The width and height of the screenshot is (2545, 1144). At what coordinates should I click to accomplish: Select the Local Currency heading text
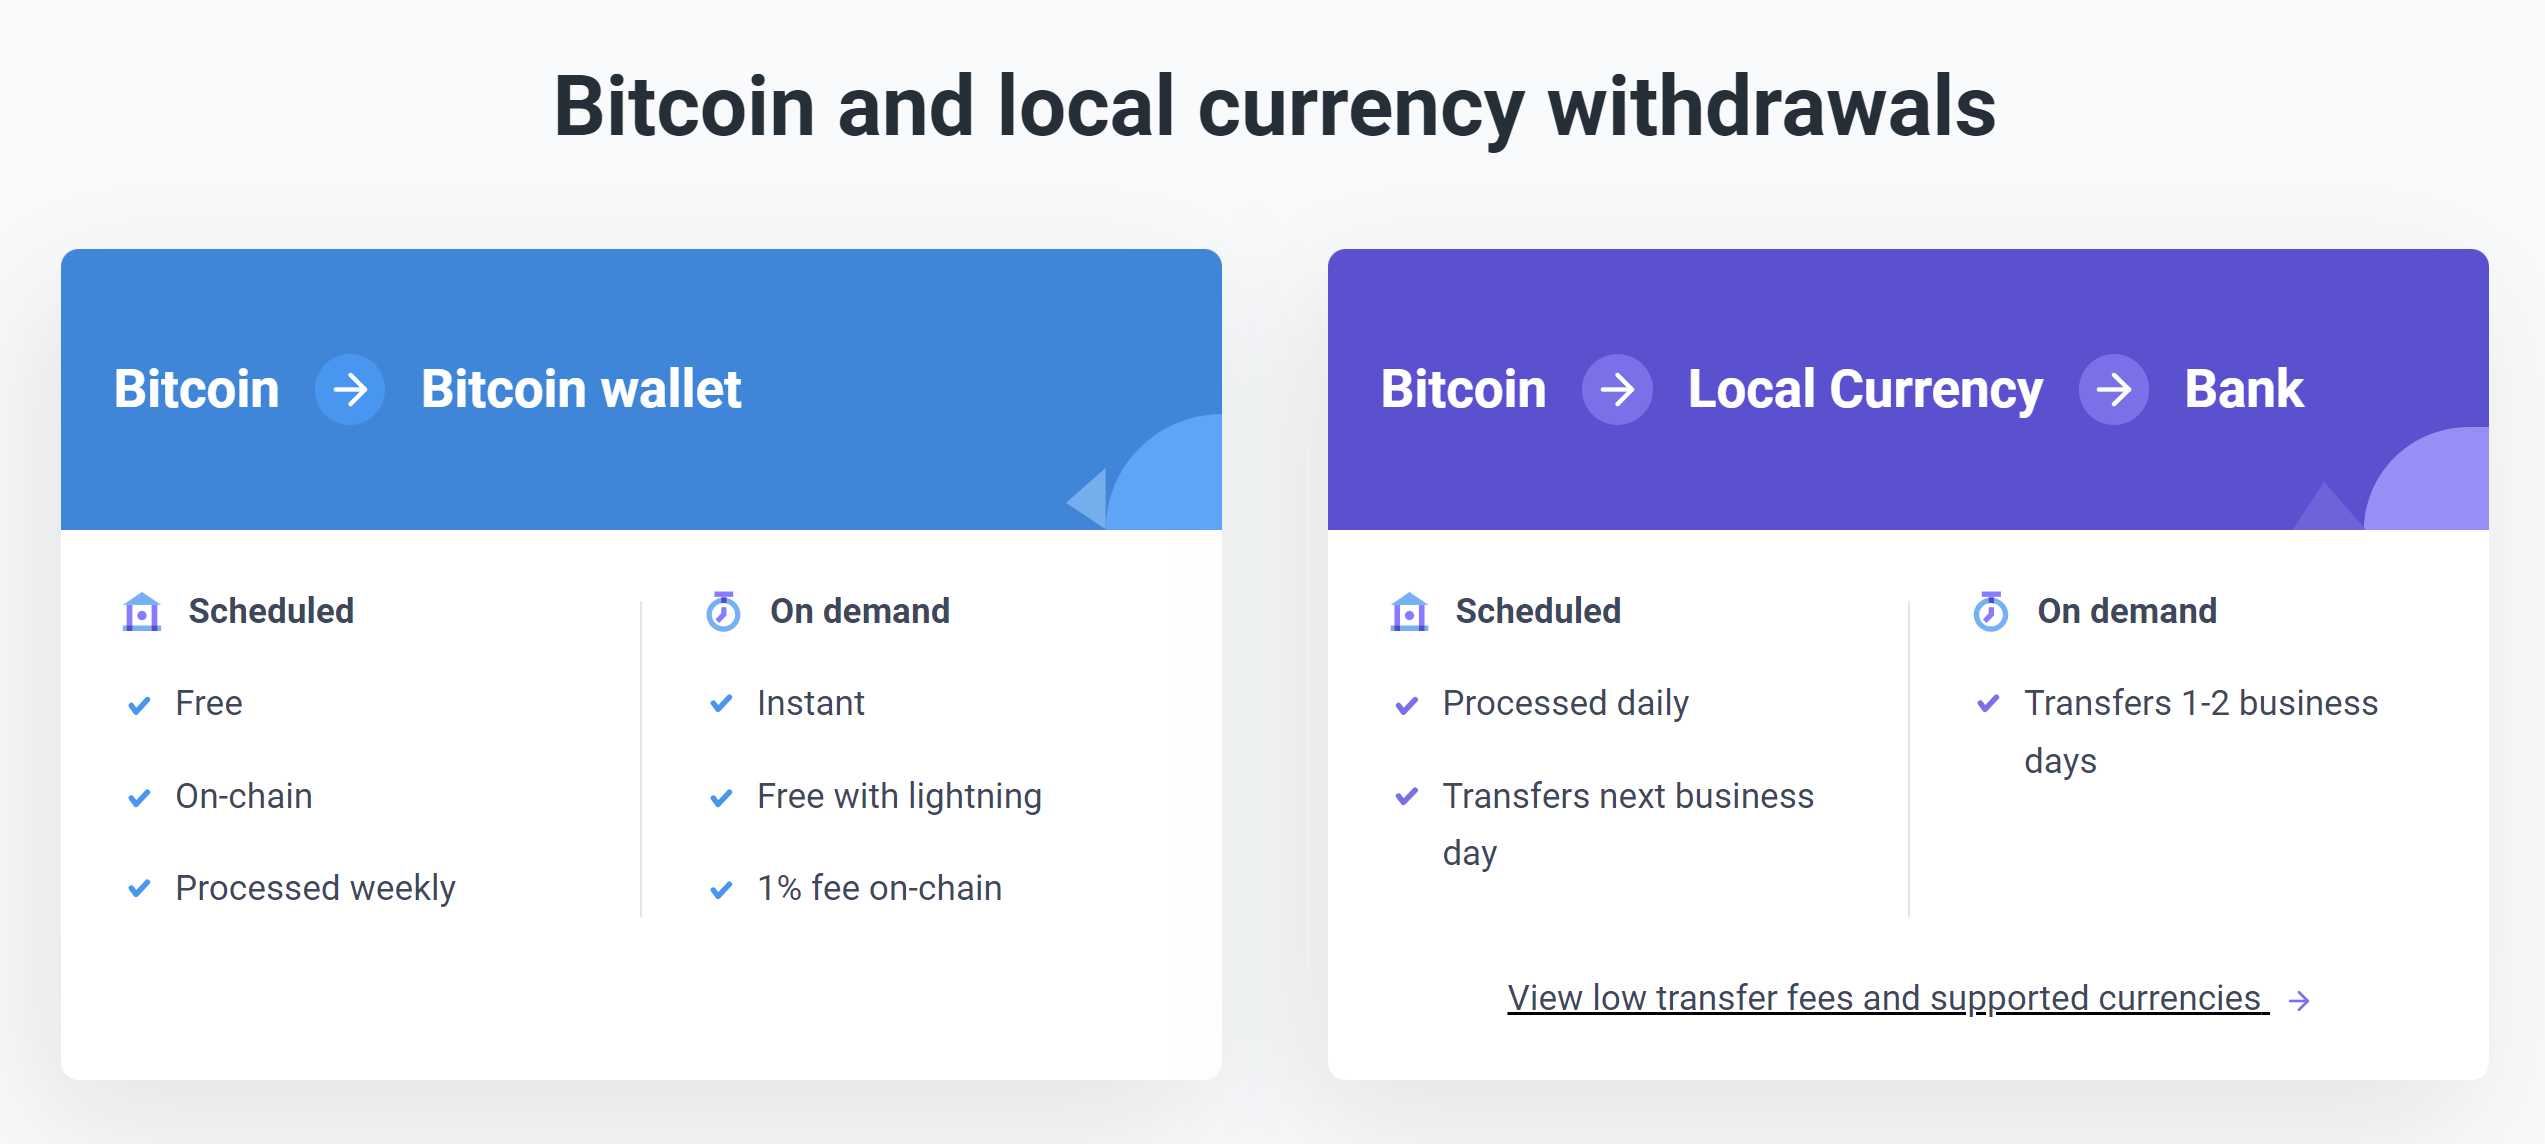[1865, 389]
